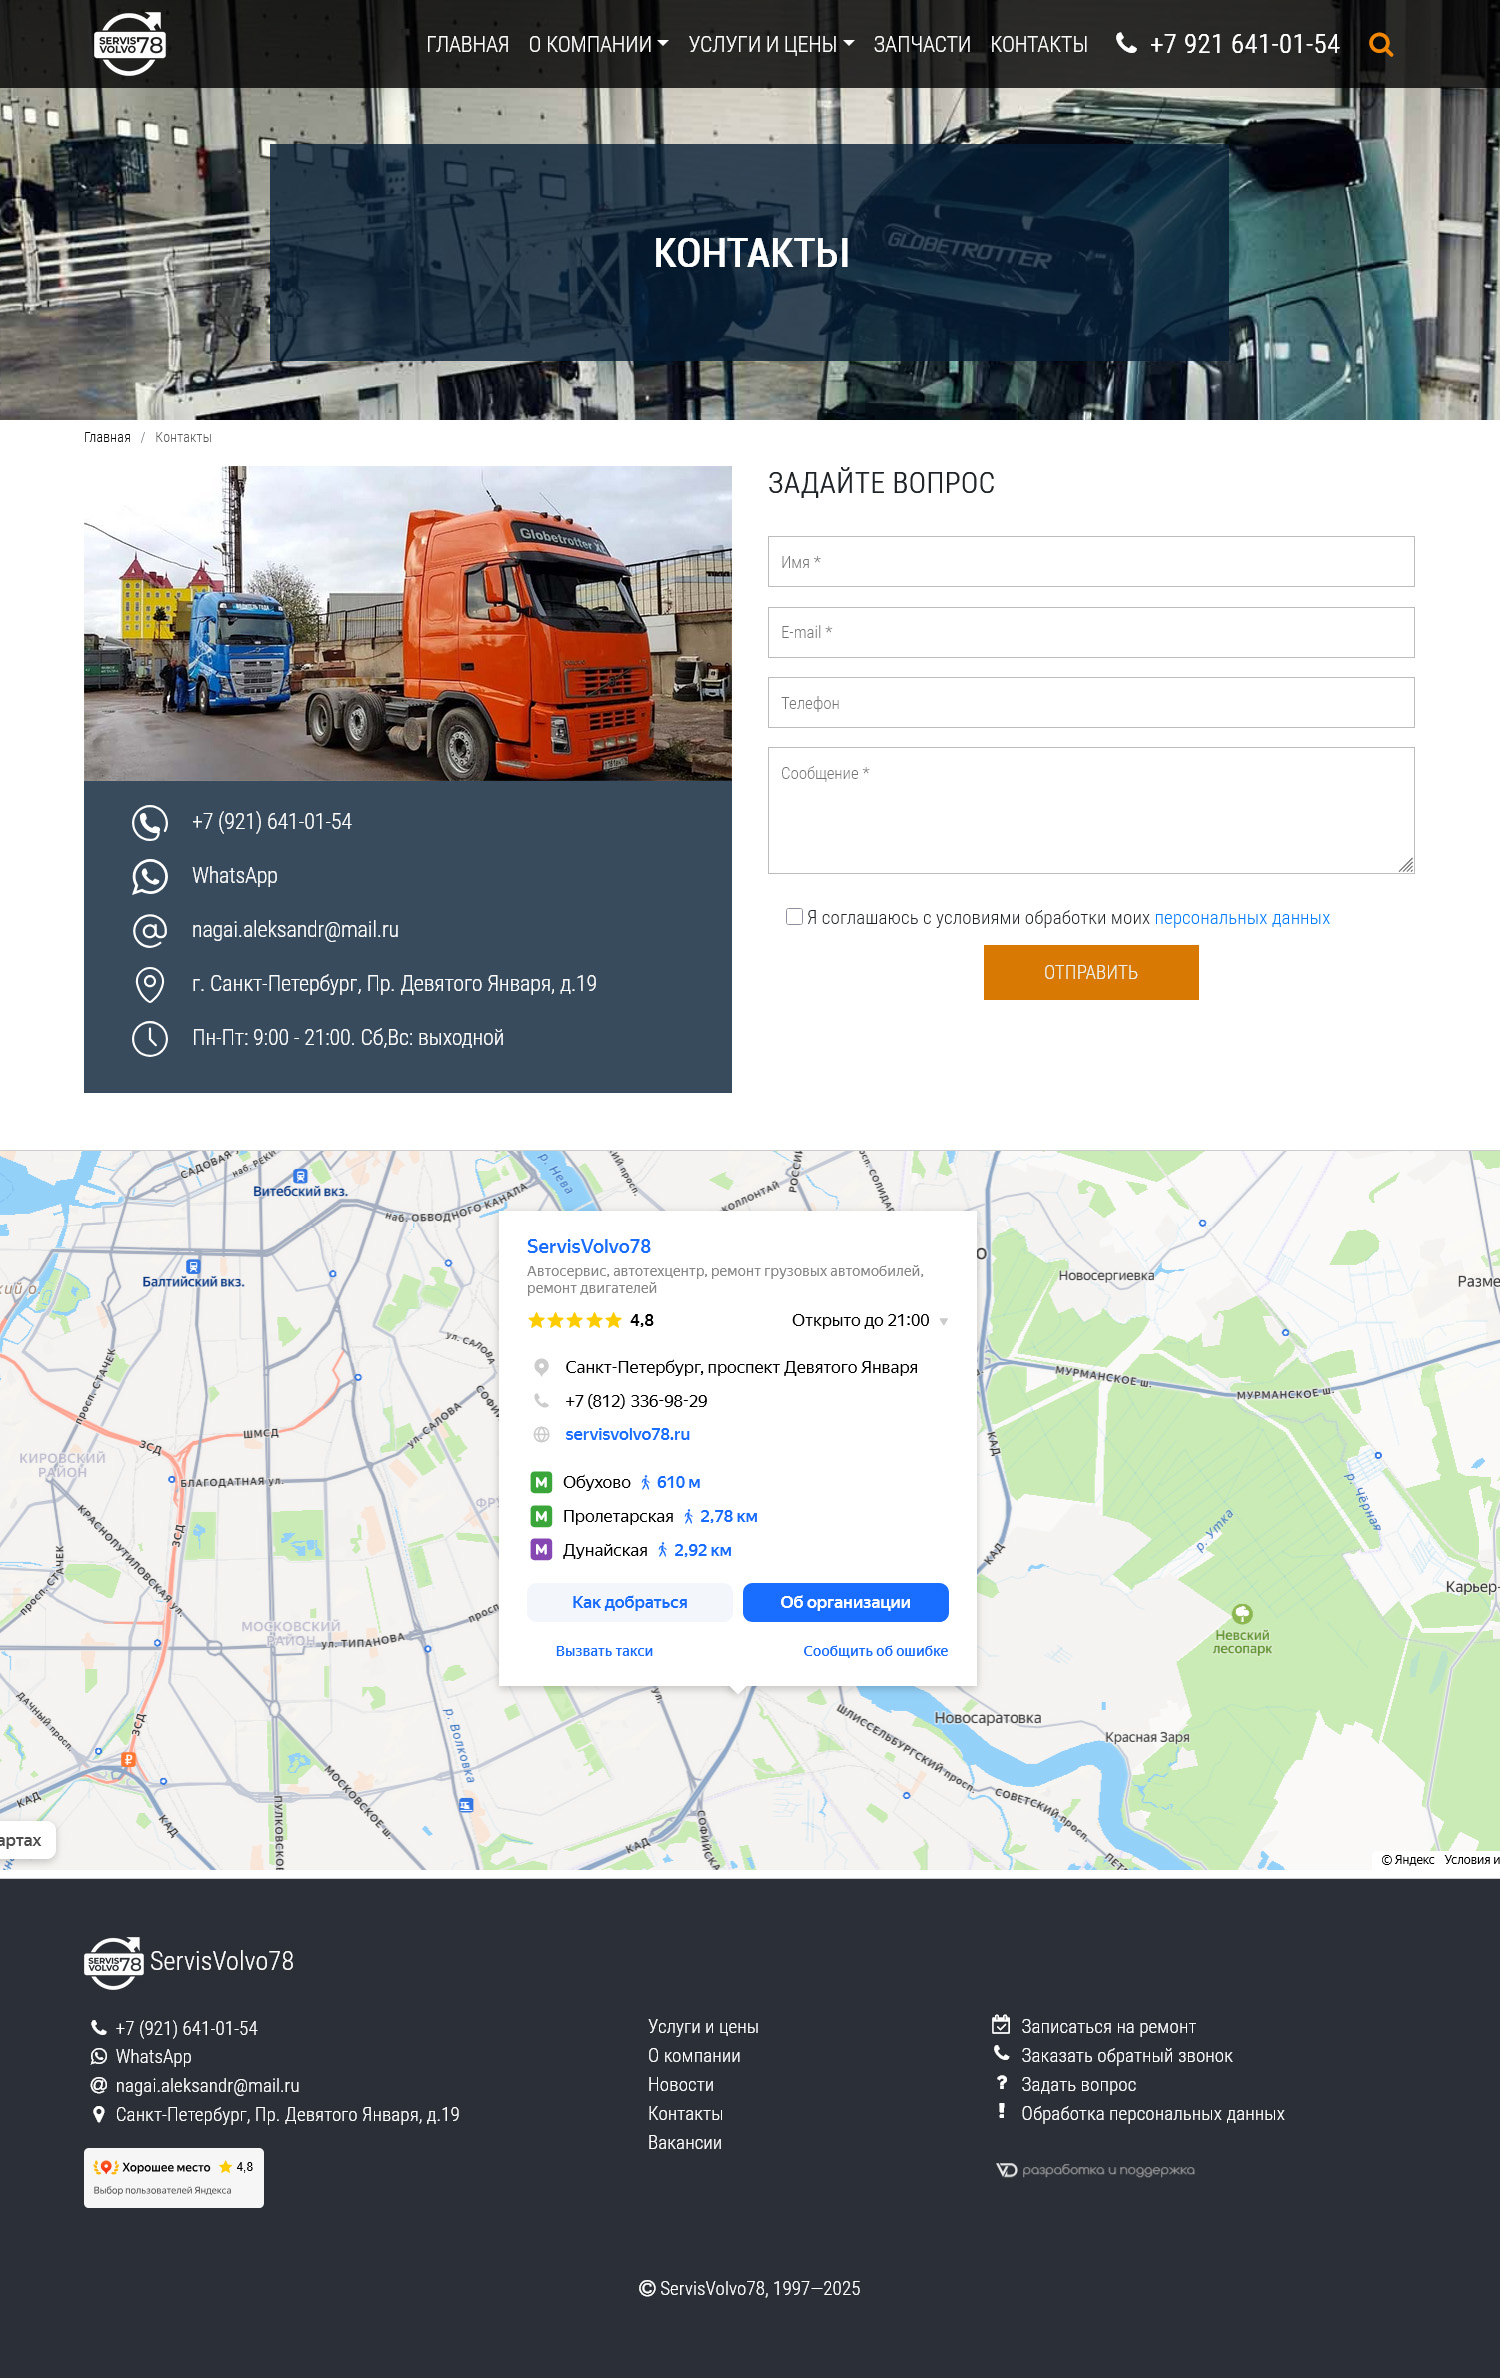This screenshot has width=1500, height=2379.
Task: Click the Пролетарская metro station icon
Action: (x=541, y=1516)
